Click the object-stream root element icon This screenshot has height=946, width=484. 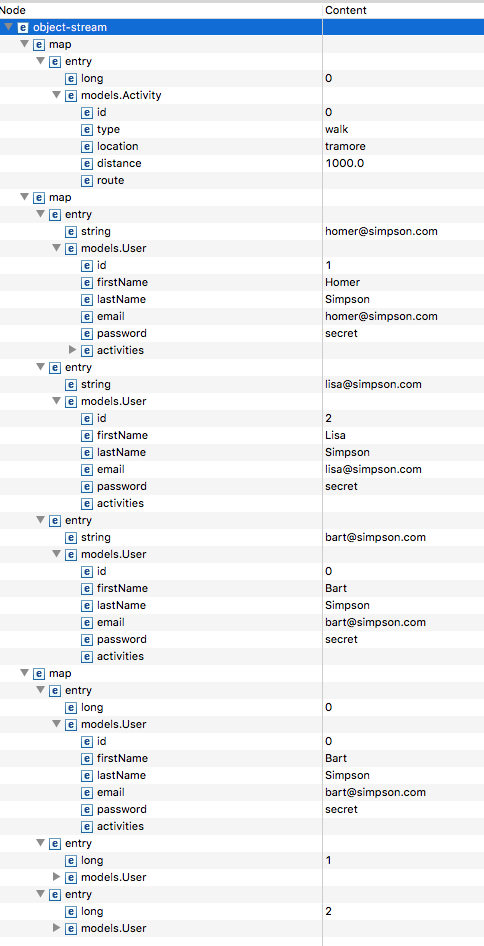pyautogui.click(x=23, y=27)
